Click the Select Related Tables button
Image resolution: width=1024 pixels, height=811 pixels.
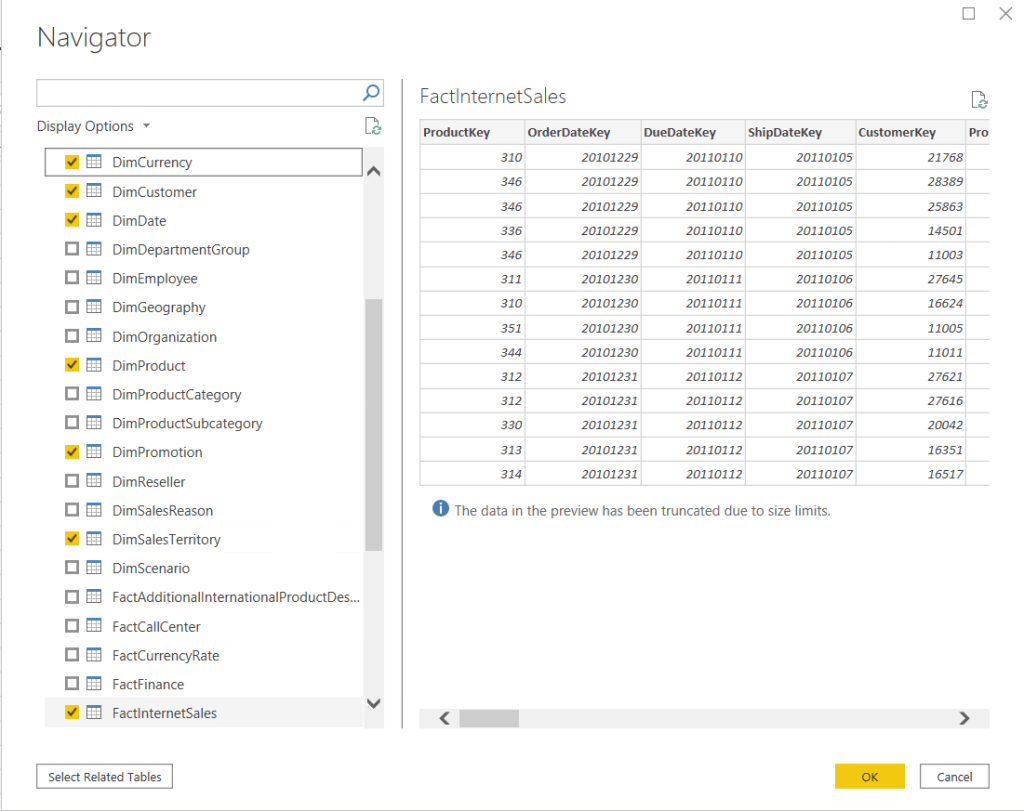(105, 777)
